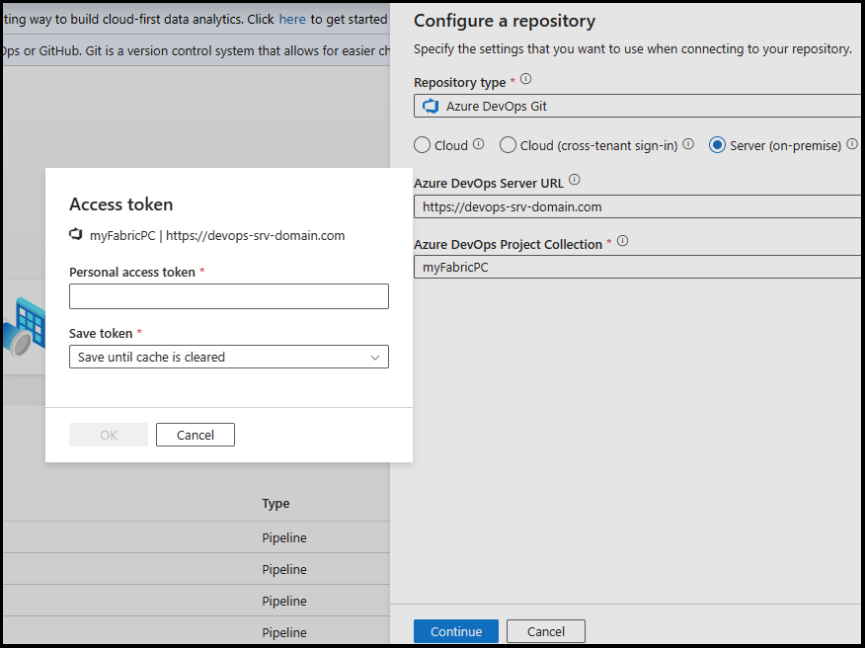This screenshot has height=648, width=865.
Task: Click the Azure DevOps Git repository icon
Action: pyautogui.click(x=429, y=104)
